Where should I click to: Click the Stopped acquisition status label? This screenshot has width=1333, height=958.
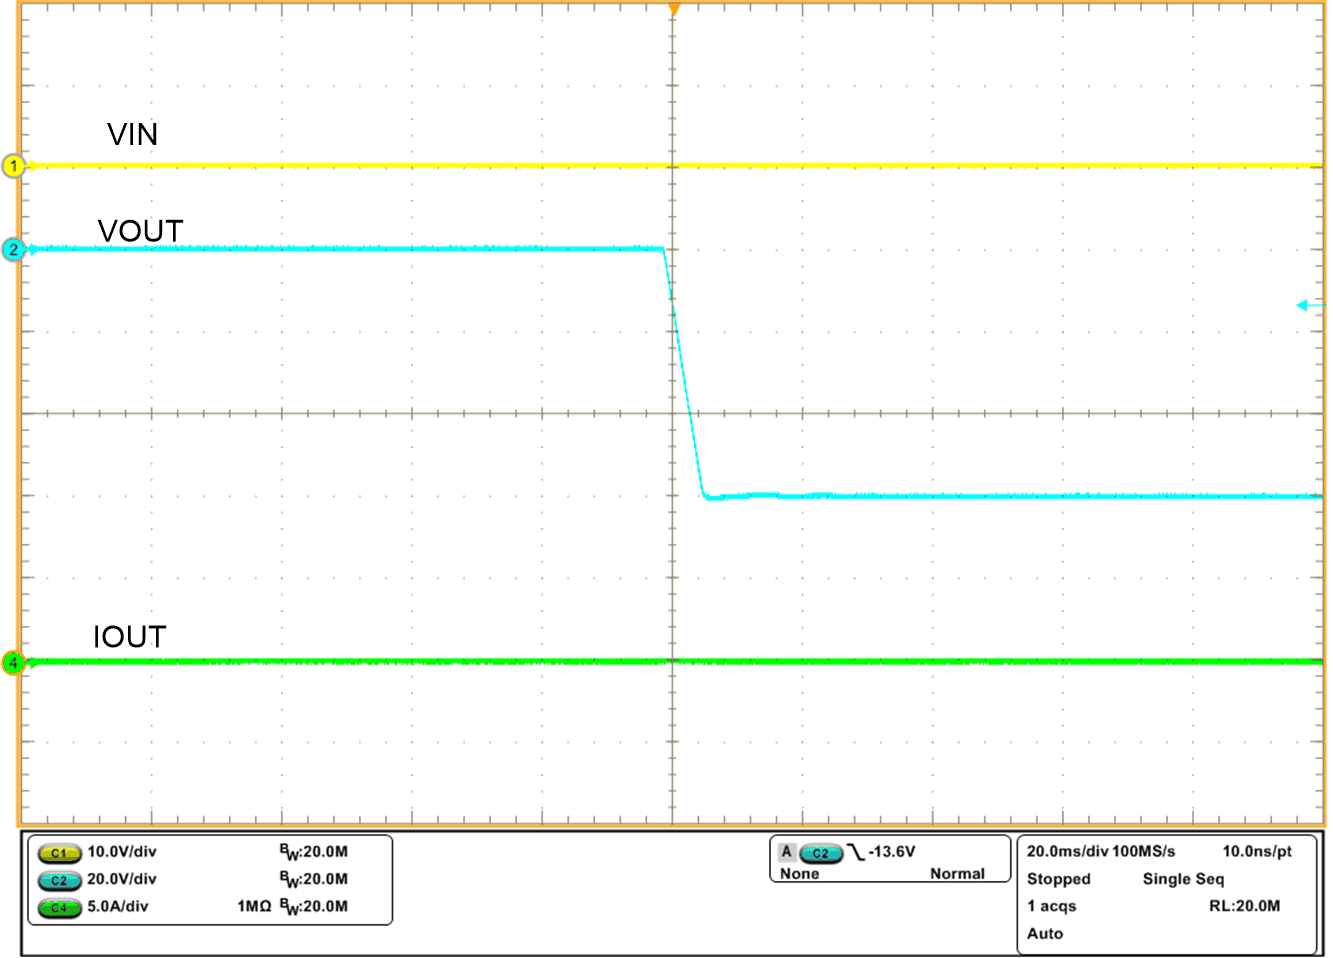(x=1057, y=879)
